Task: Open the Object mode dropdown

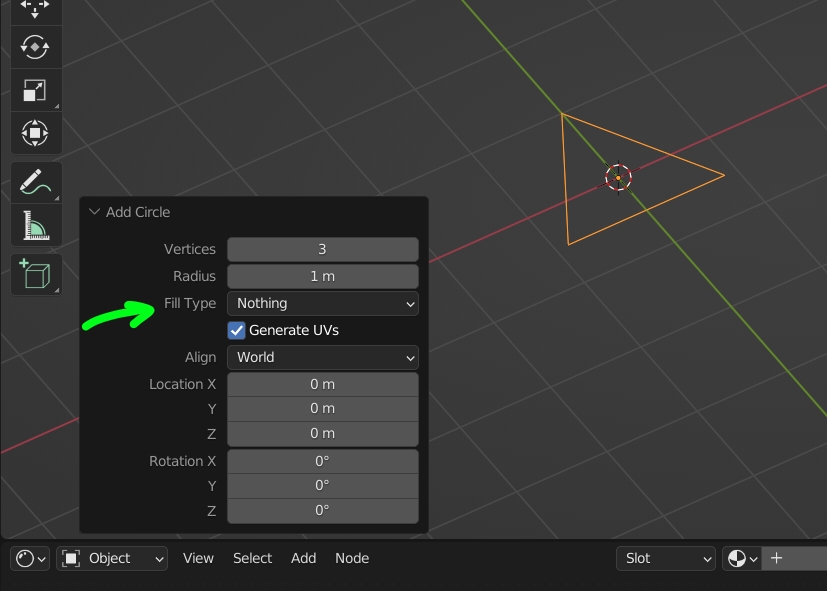Action: coord(112,558)
